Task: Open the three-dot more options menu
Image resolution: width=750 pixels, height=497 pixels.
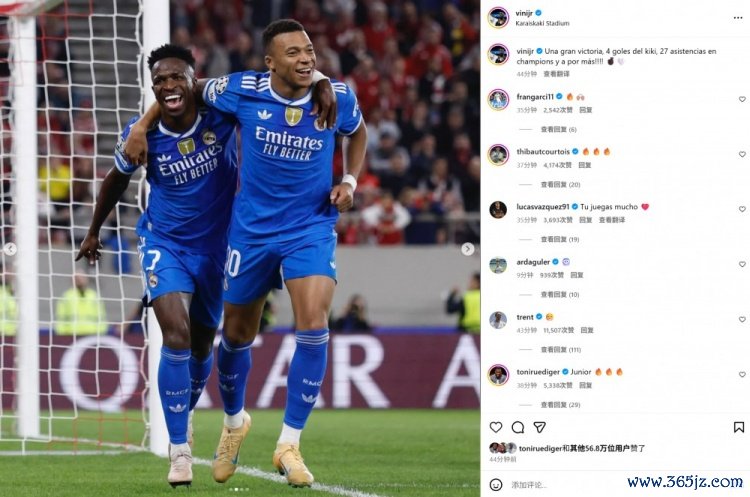Action: tap(738, 18)
